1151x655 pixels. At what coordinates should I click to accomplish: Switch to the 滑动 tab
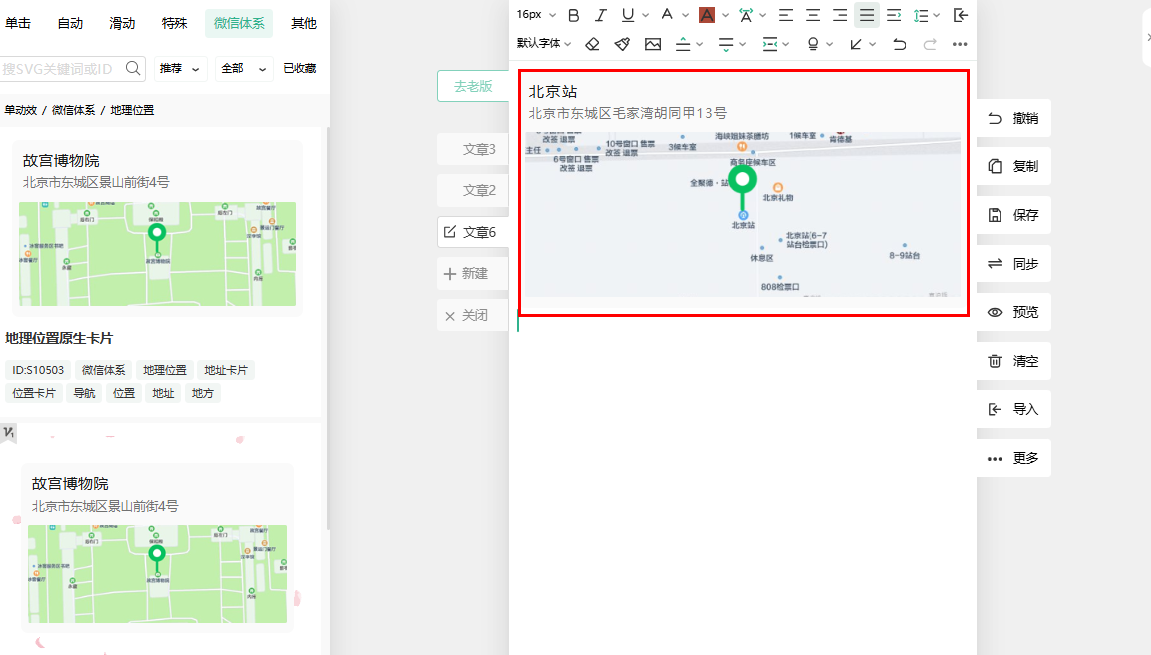click(122, 24)
